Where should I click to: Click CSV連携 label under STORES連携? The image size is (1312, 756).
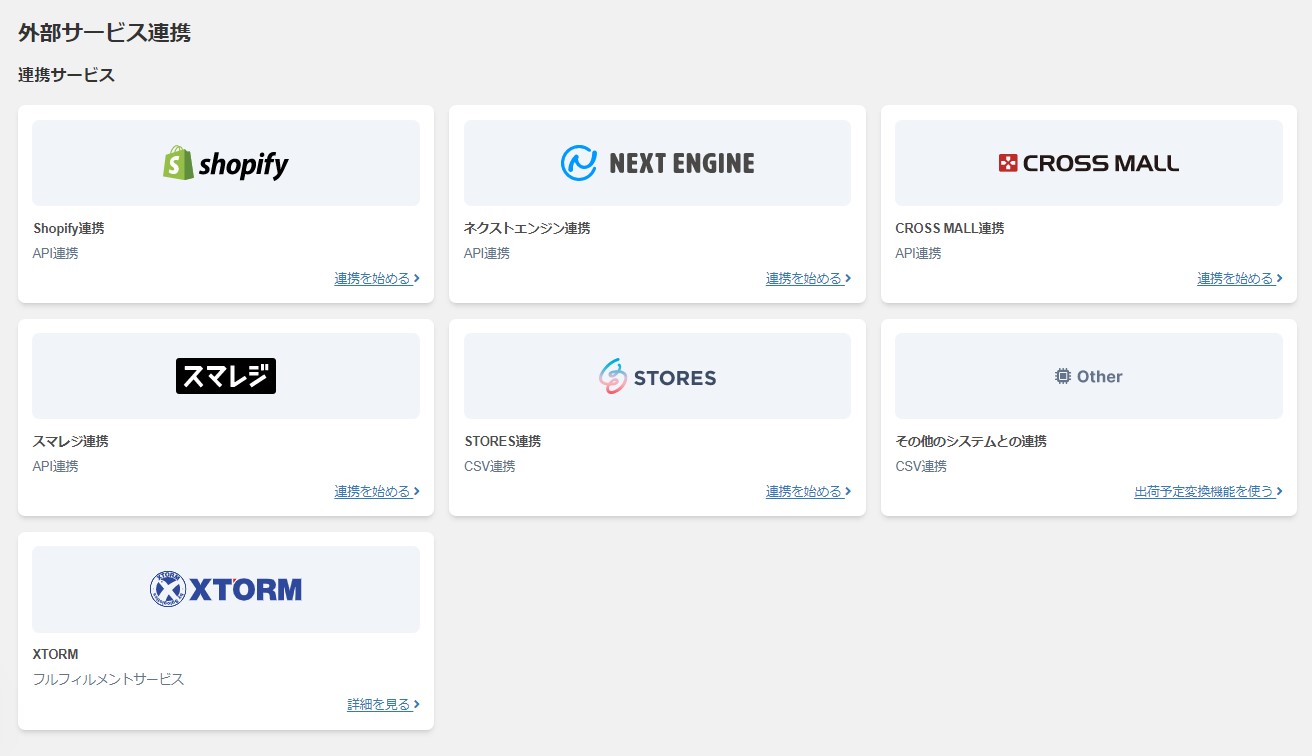(489, 466)
